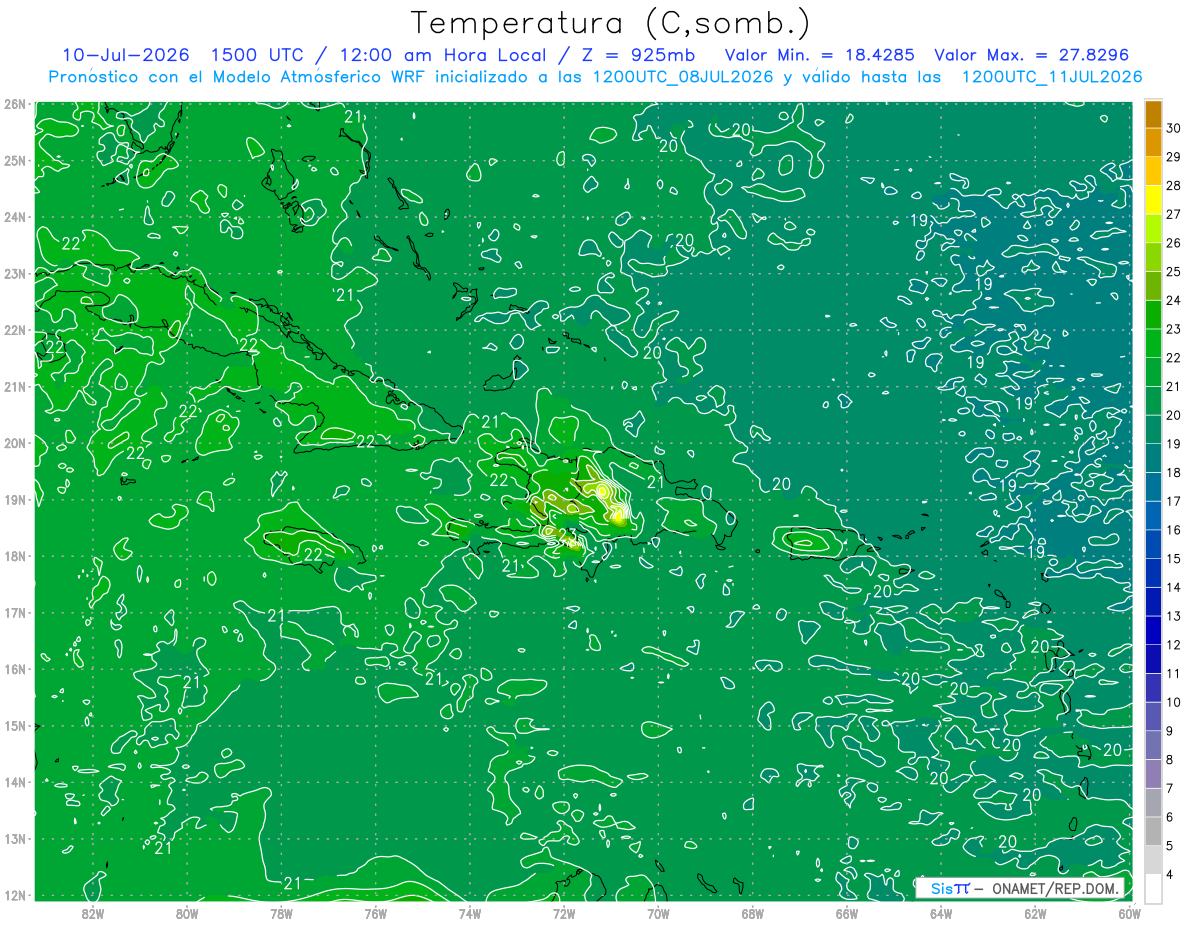This screenshot has width=1200, height=927.
Task: Click the colorbar label '10'
Action: click(x=1173, y=702)
